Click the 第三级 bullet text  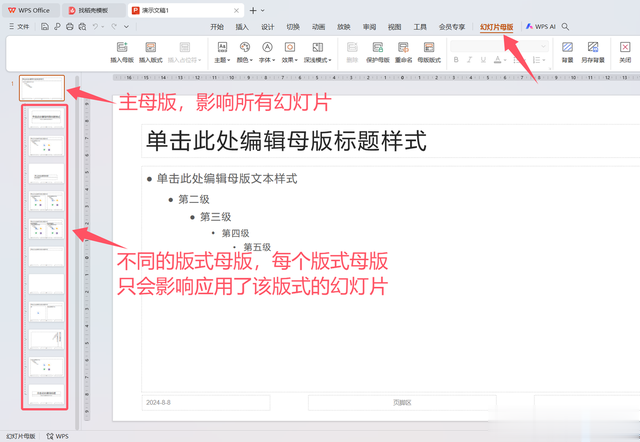[x=216, y=217]
